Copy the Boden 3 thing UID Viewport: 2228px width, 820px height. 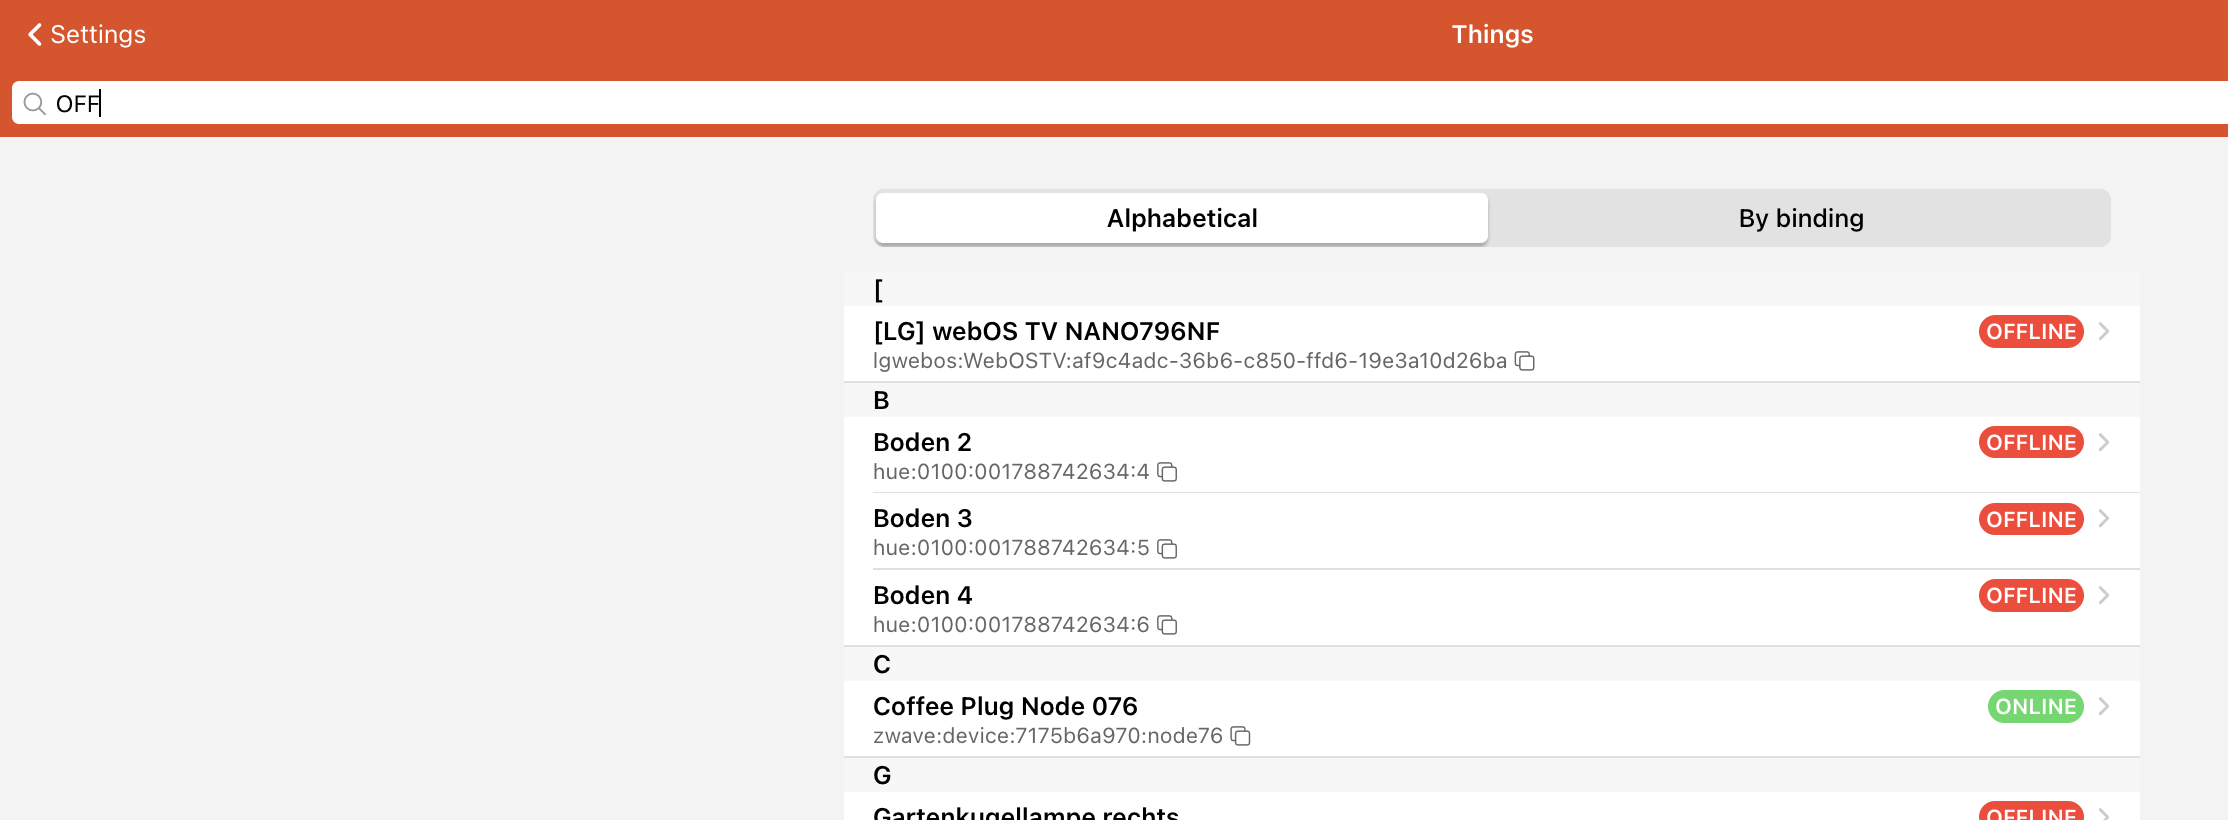pos(1167,548)
